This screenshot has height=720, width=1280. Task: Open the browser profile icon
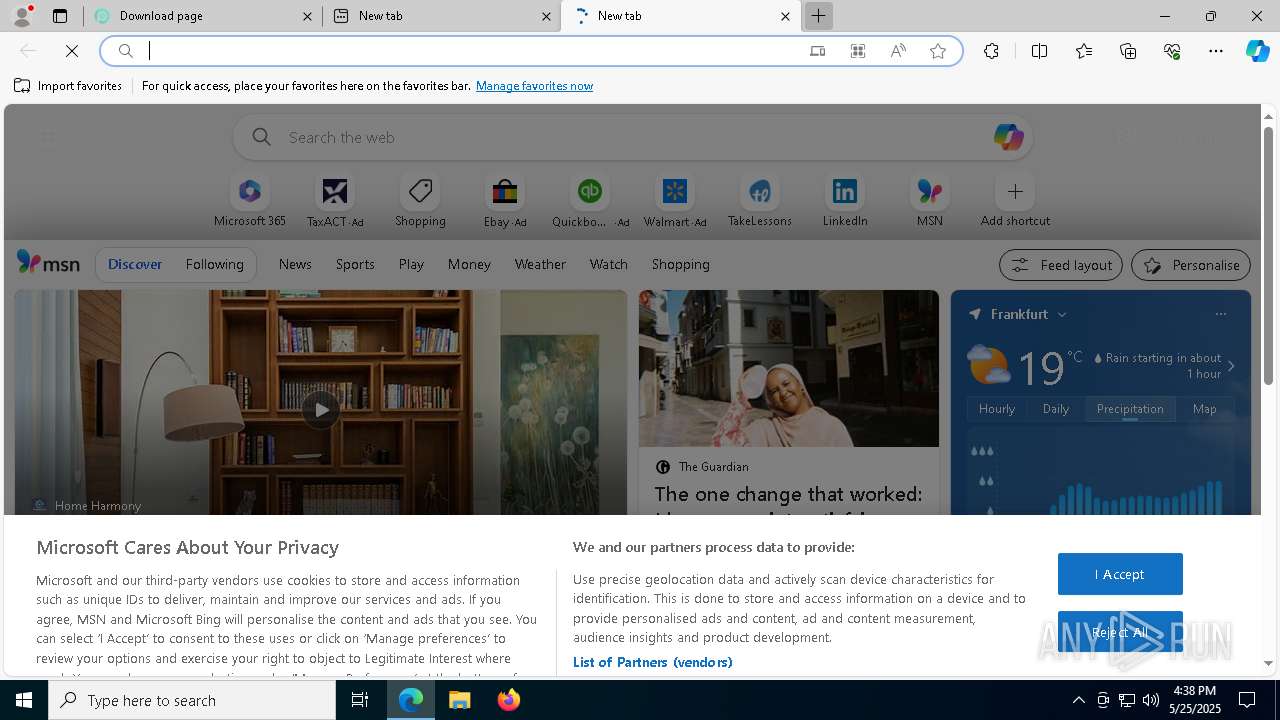(x=22, y=16)
